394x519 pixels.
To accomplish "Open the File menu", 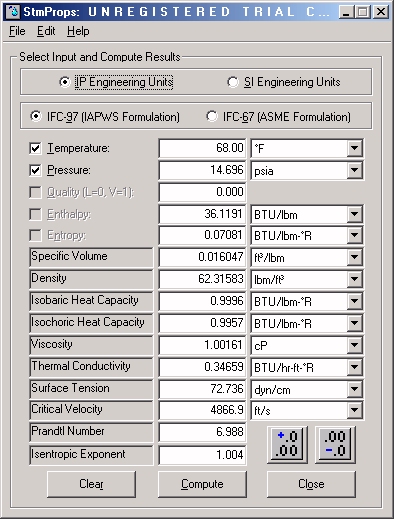I will pos(17,31).
